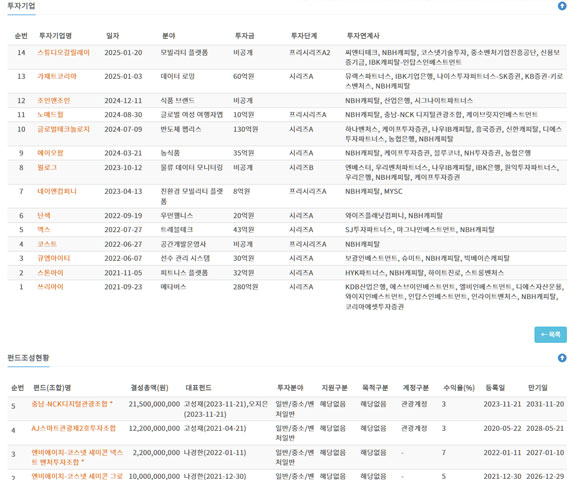Viewport: 580px width, 480px height.
Task: Open 큐엠아이티 company link
Action: 54,258
